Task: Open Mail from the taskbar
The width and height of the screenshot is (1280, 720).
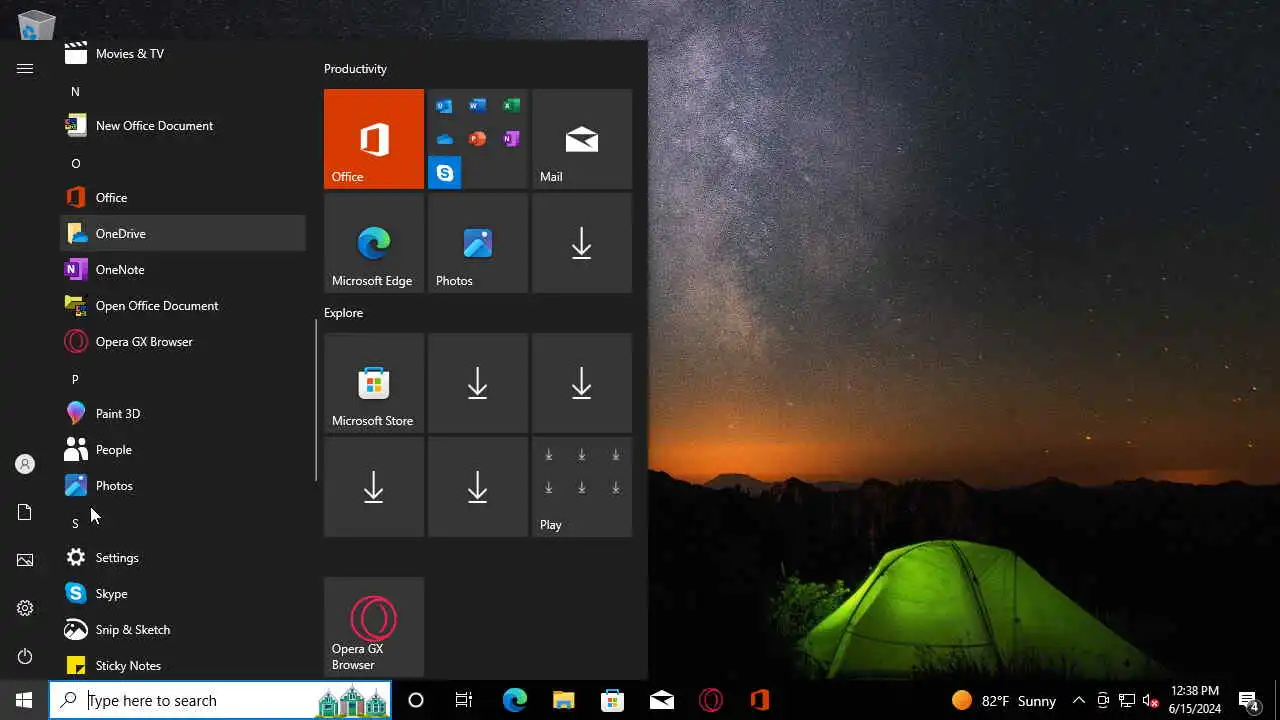Action: [661, 700]
